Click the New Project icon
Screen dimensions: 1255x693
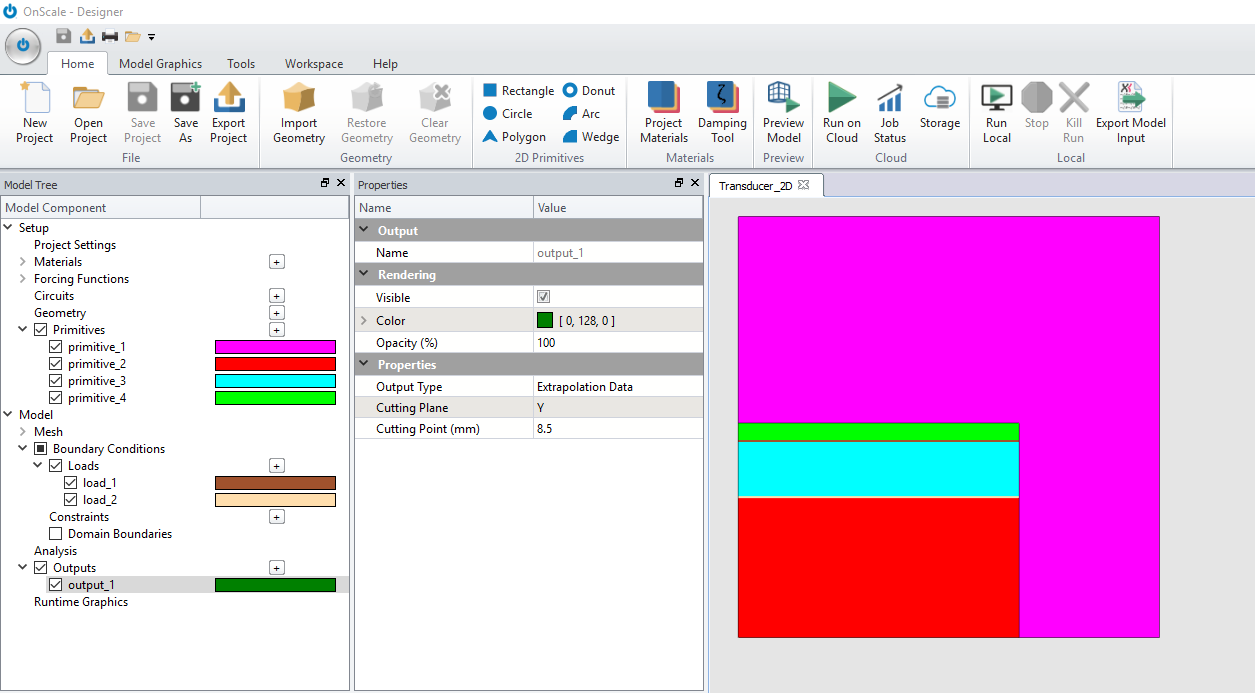coord(35,99)
